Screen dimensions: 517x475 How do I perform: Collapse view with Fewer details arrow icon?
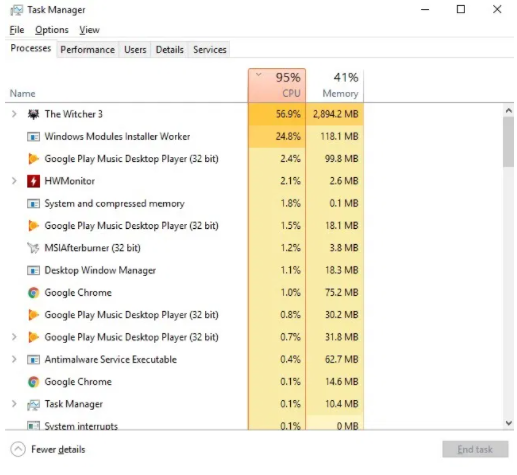(x=18, y=449)
